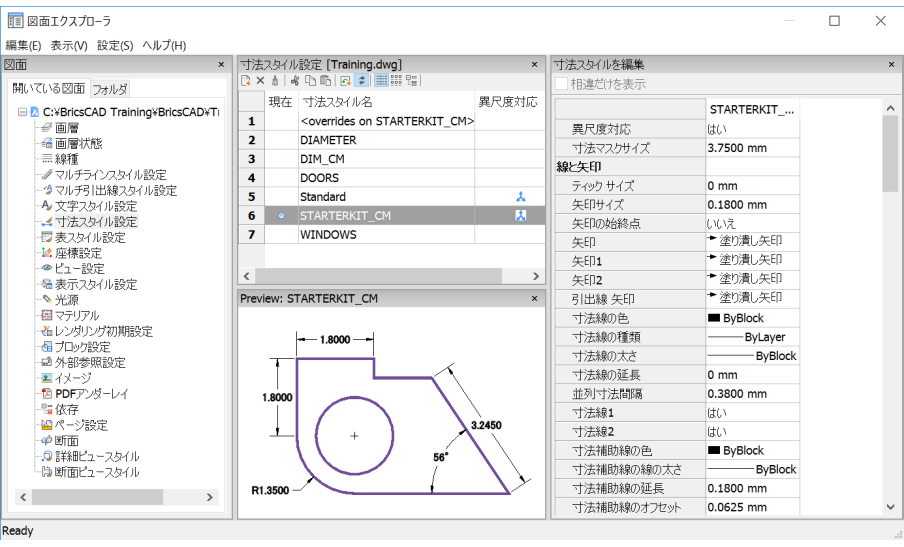
Task: Click the Regen toolbar icon with green arrow
Action: click(345, 81)
